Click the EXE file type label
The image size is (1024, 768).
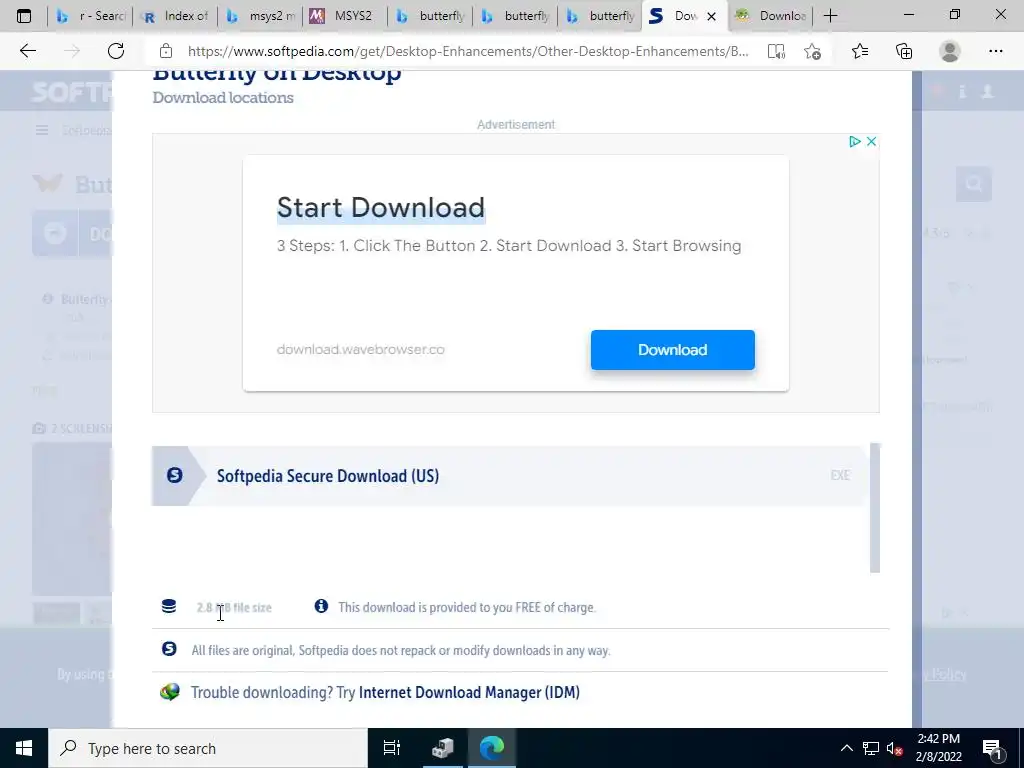pos(840,475)
